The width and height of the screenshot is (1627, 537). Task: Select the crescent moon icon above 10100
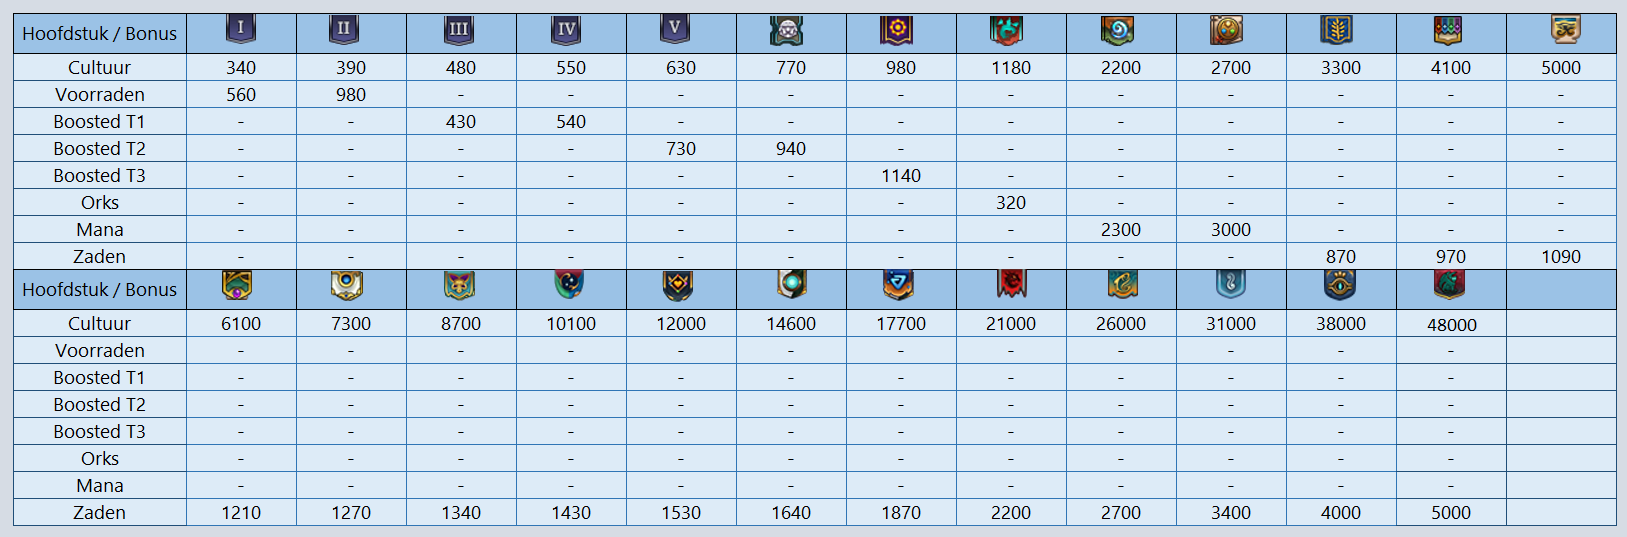569,286
